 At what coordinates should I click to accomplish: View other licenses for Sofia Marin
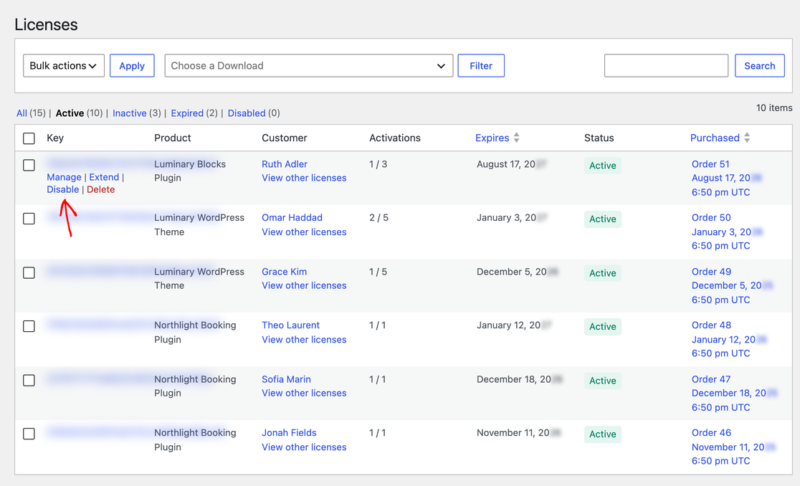(304, 393)
